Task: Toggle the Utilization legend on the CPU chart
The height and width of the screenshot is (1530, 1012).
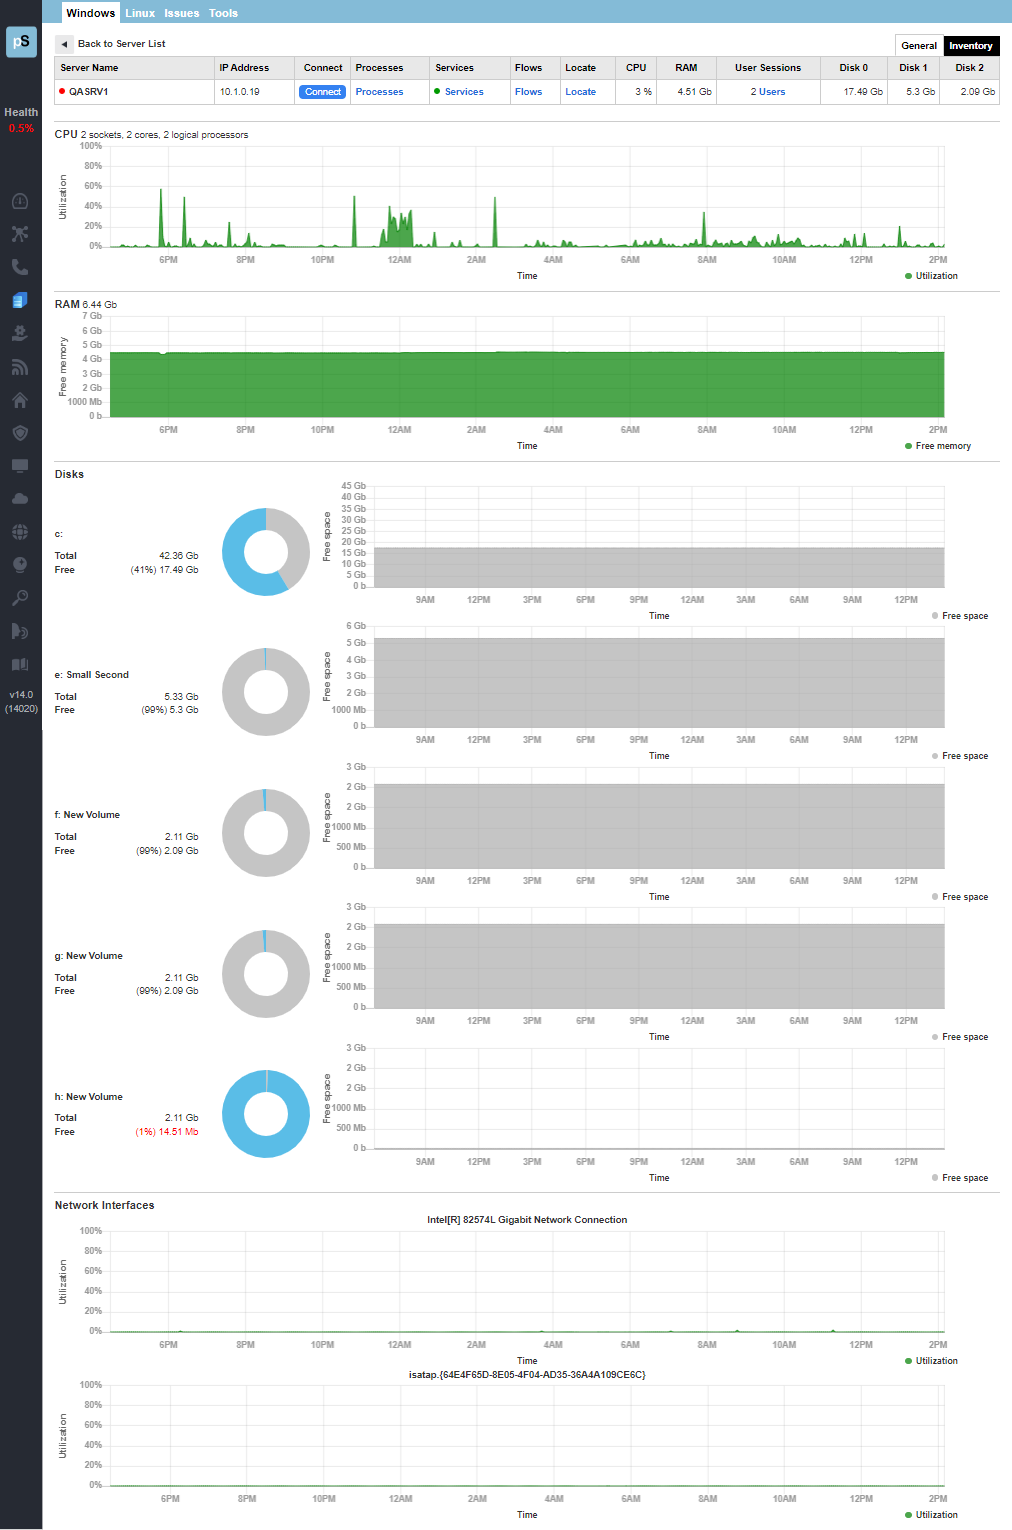Action: tap(930, 276)
